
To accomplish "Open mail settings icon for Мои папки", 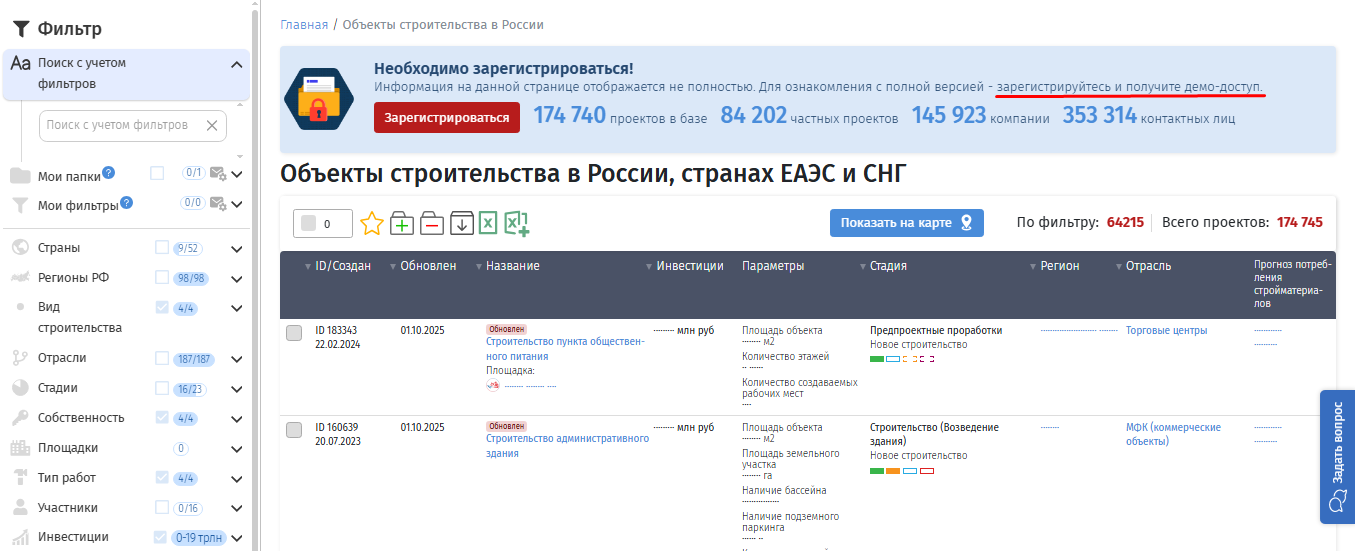I will (x=218, y=174).
